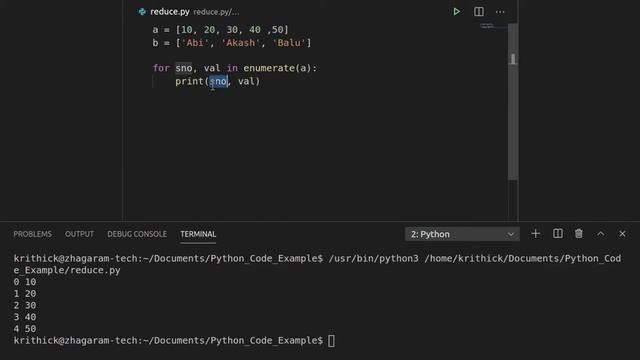Split the terminal pane

[x=558, y=234]
